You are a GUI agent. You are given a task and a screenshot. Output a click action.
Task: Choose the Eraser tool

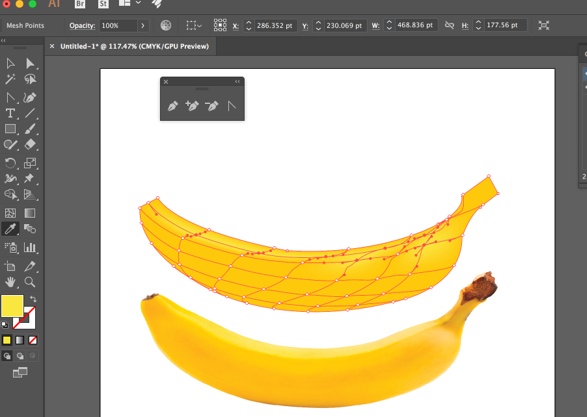point(30,144)
